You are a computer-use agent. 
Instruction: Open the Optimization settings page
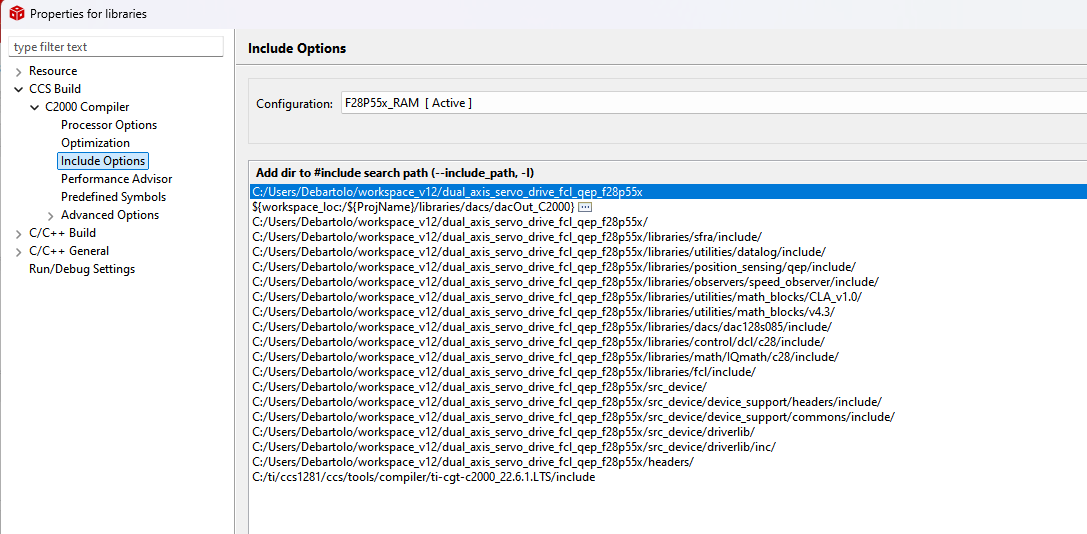point(95,143)
